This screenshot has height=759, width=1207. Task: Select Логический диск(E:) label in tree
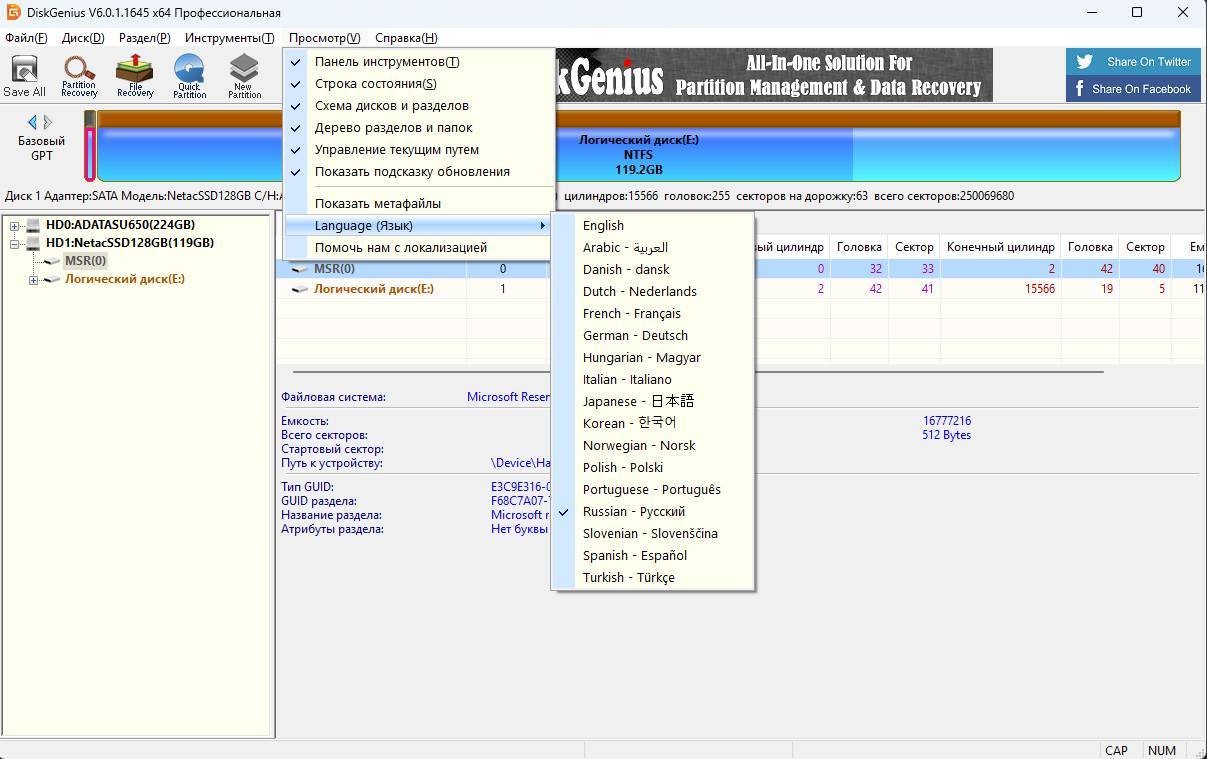125,280
